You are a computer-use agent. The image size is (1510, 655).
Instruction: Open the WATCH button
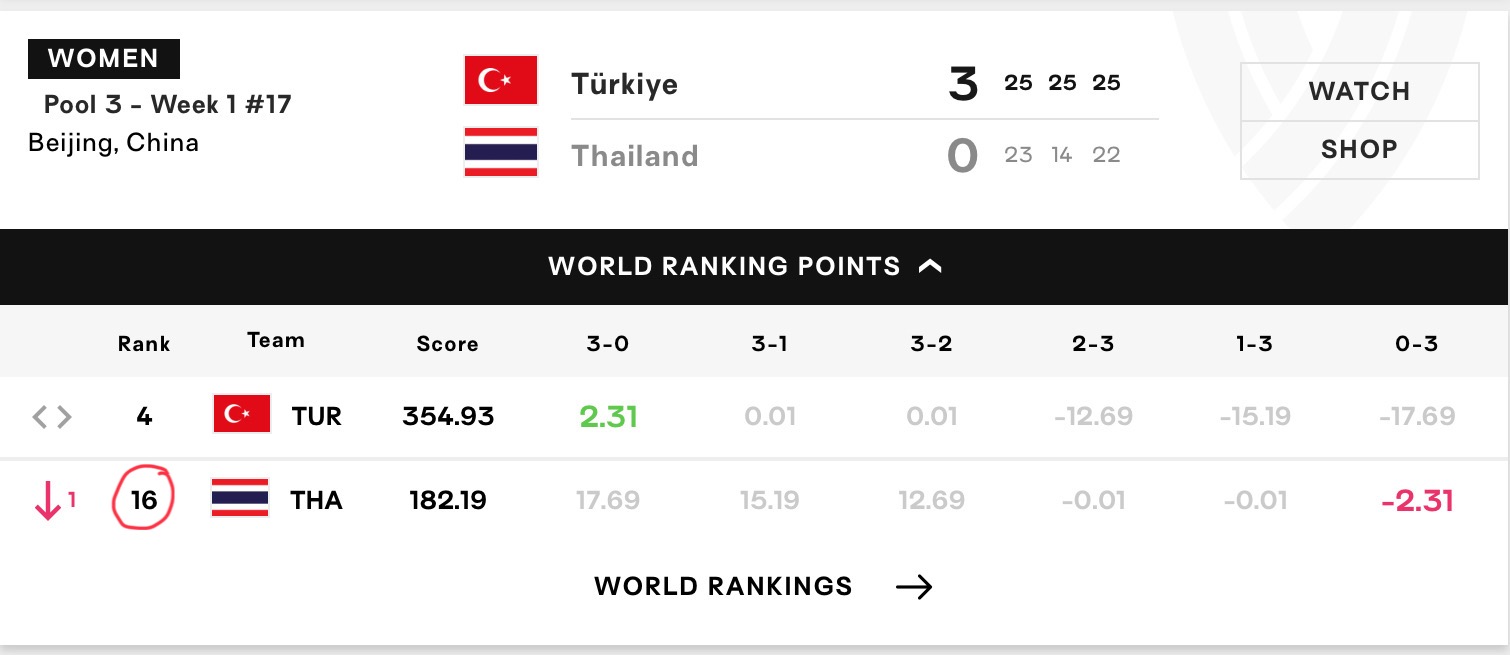pyautogui.click(x=1360, y=92)
